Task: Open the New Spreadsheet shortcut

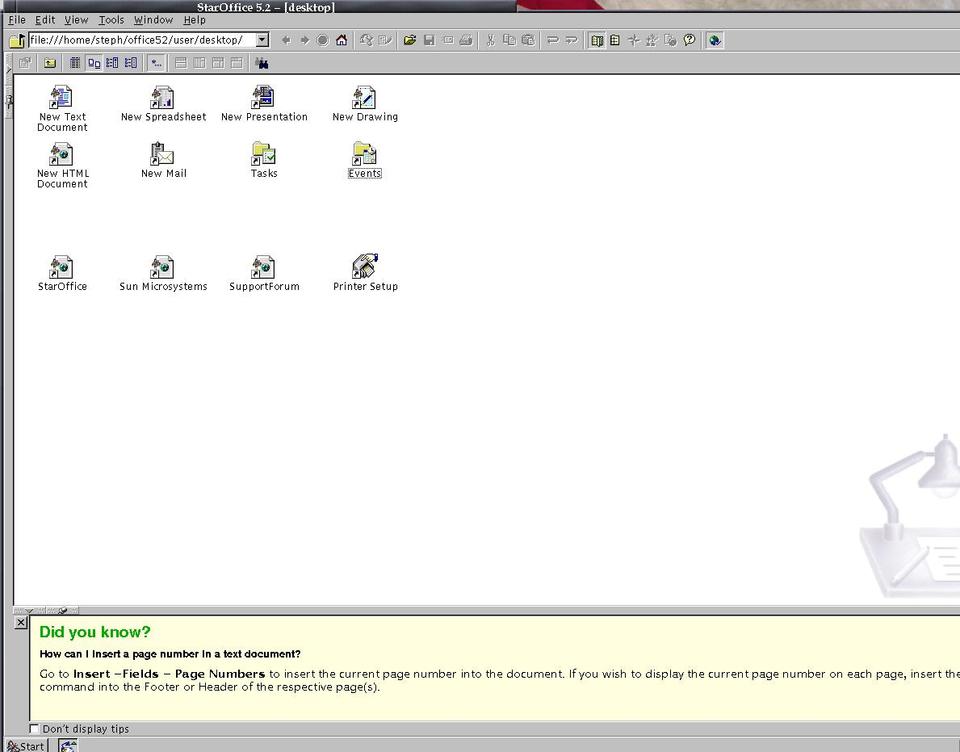Action: [162, 98]
